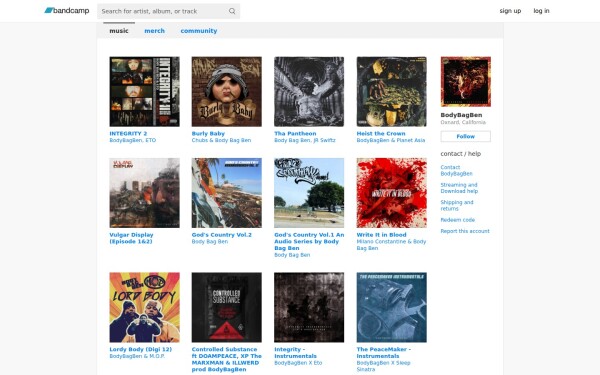The width and height of the screenshot is (600, 375).
Task: Open the Heist the Crown album cover
Action: click(391, 91)
